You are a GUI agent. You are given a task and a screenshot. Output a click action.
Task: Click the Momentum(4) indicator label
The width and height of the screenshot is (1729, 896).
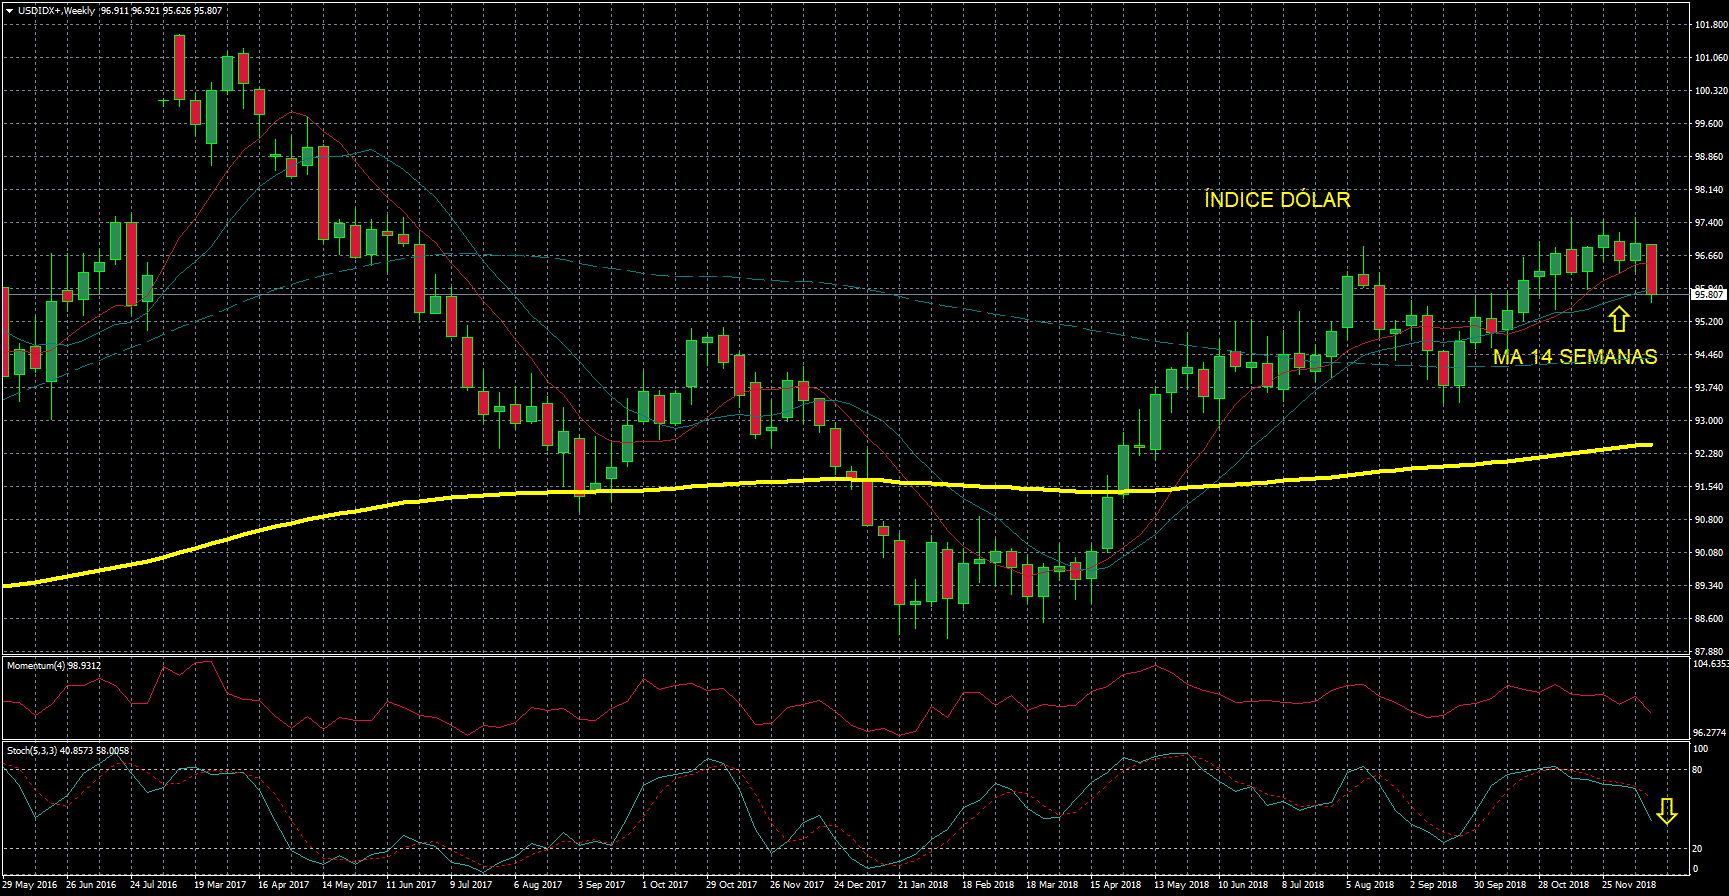tap(53, 666)
